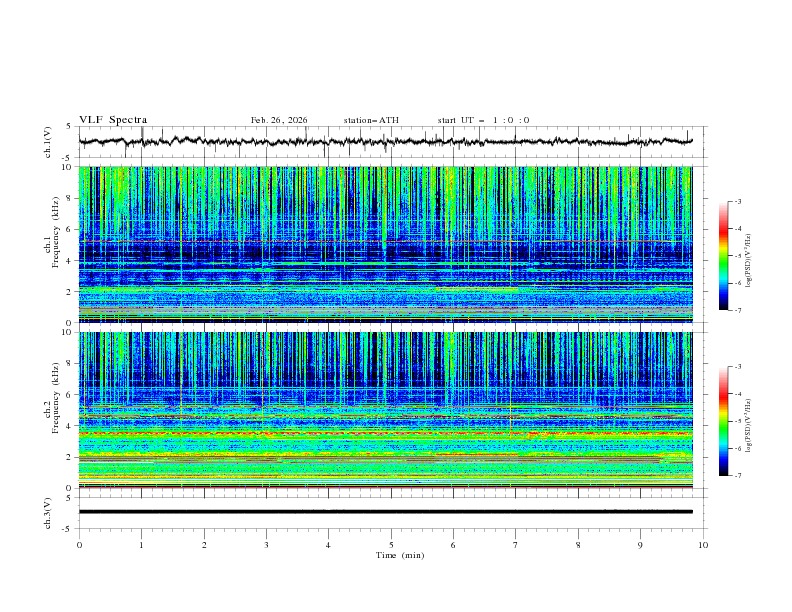Click the ch.1 voltage waveform trace
This screenshot has height=612, width=792.
pyautogui.click(x=385, y=142)
